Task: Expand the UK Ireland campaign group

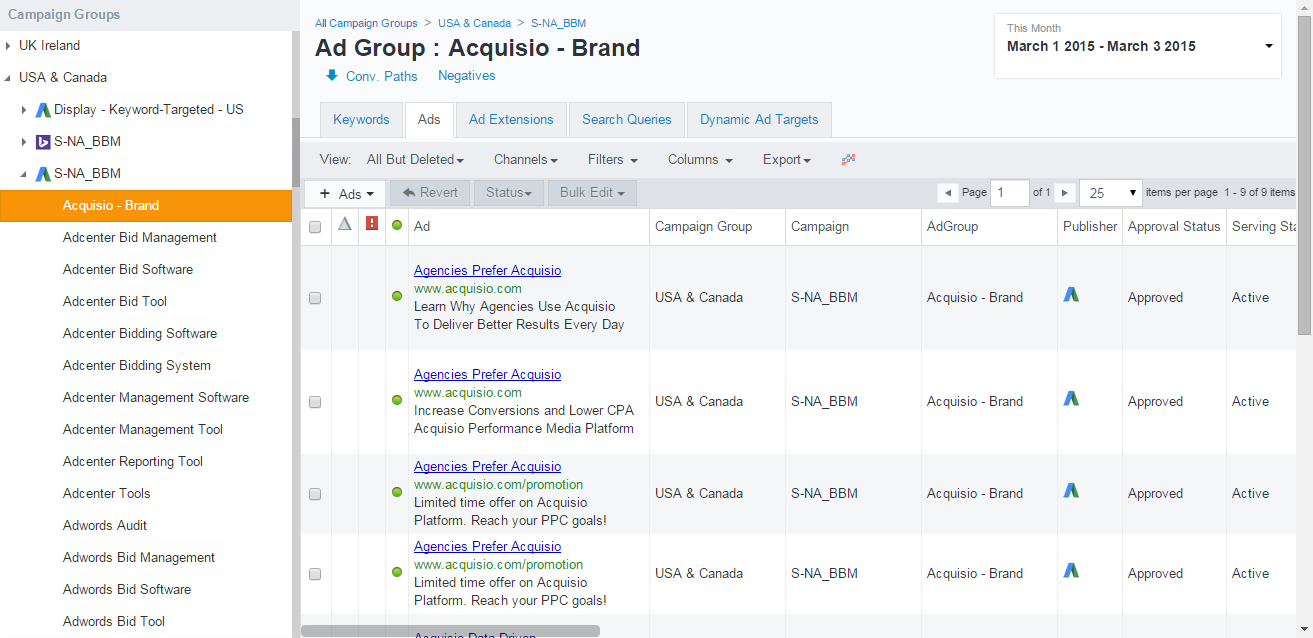Action: coord(8,46)
